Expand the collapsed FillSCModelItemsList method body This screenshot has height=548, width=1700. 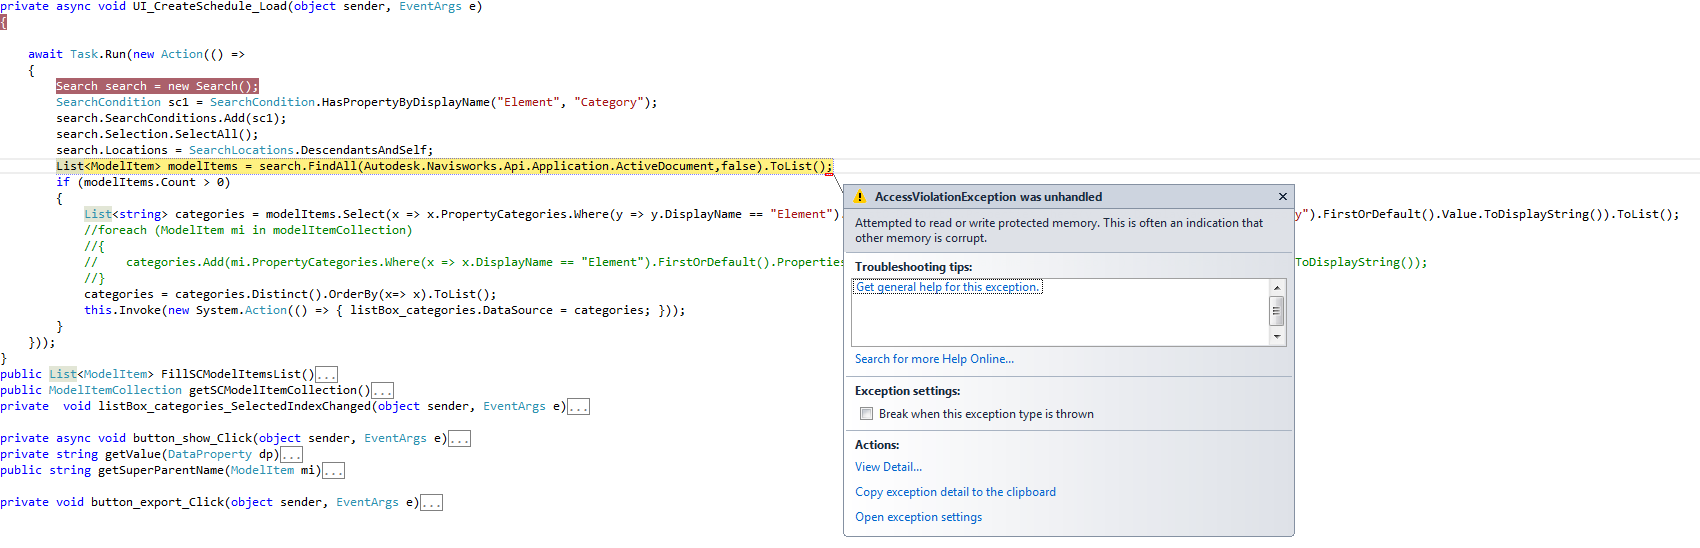(326, 375)
